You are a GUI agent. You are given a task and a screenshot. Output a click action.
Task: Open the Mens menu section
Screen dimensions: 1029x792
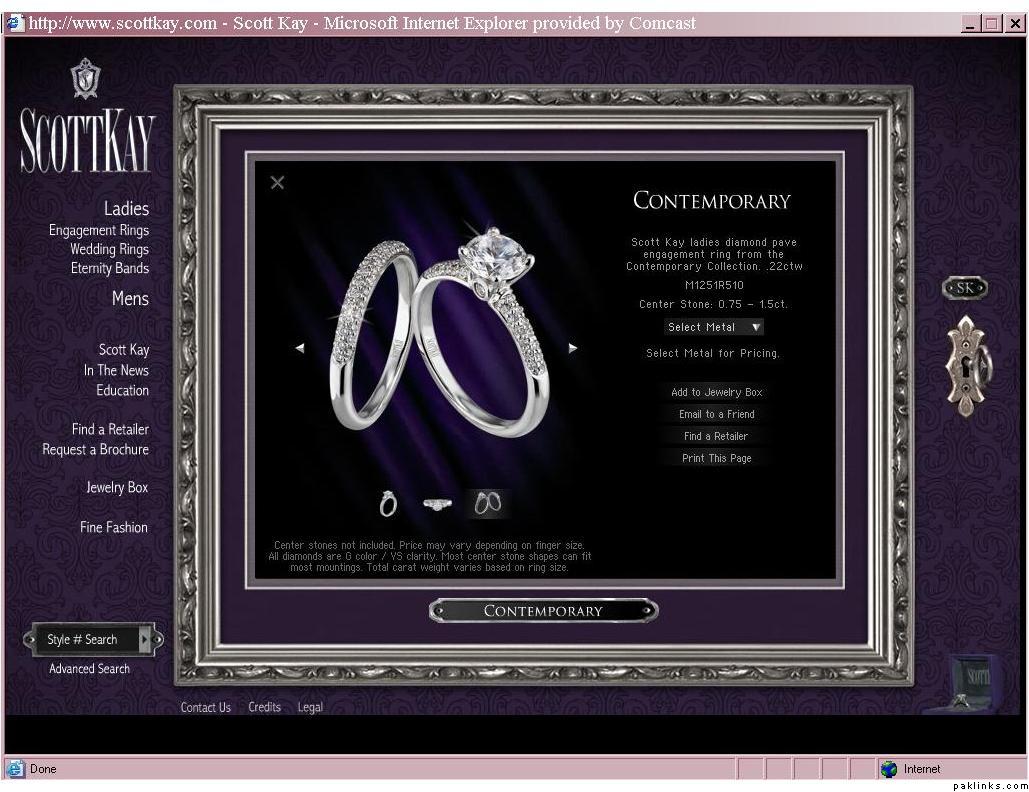click(130, 298)
